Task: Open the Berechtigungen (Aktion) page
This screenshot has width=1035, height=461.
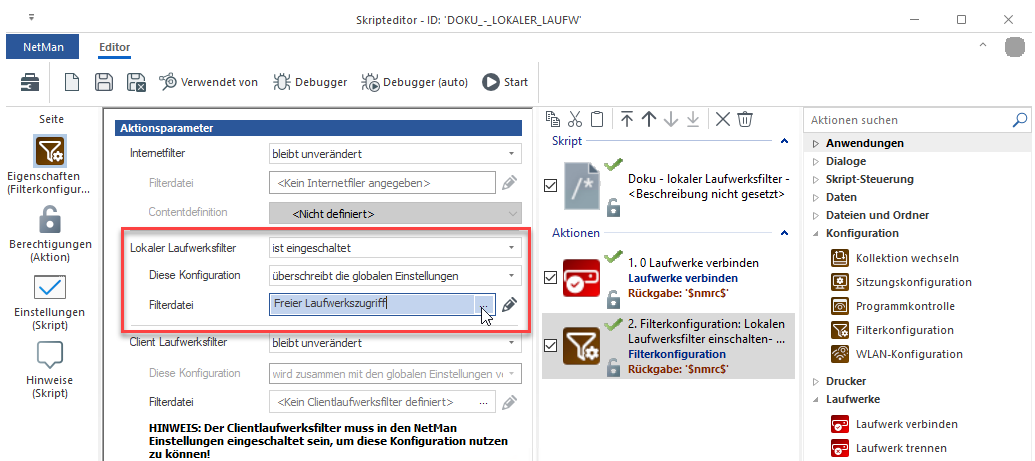Action: 50,233
